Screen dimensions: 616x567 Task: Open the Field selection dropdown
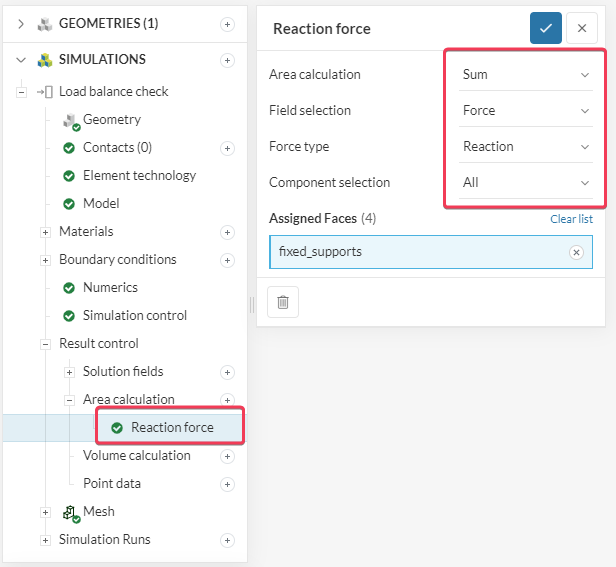525,110
